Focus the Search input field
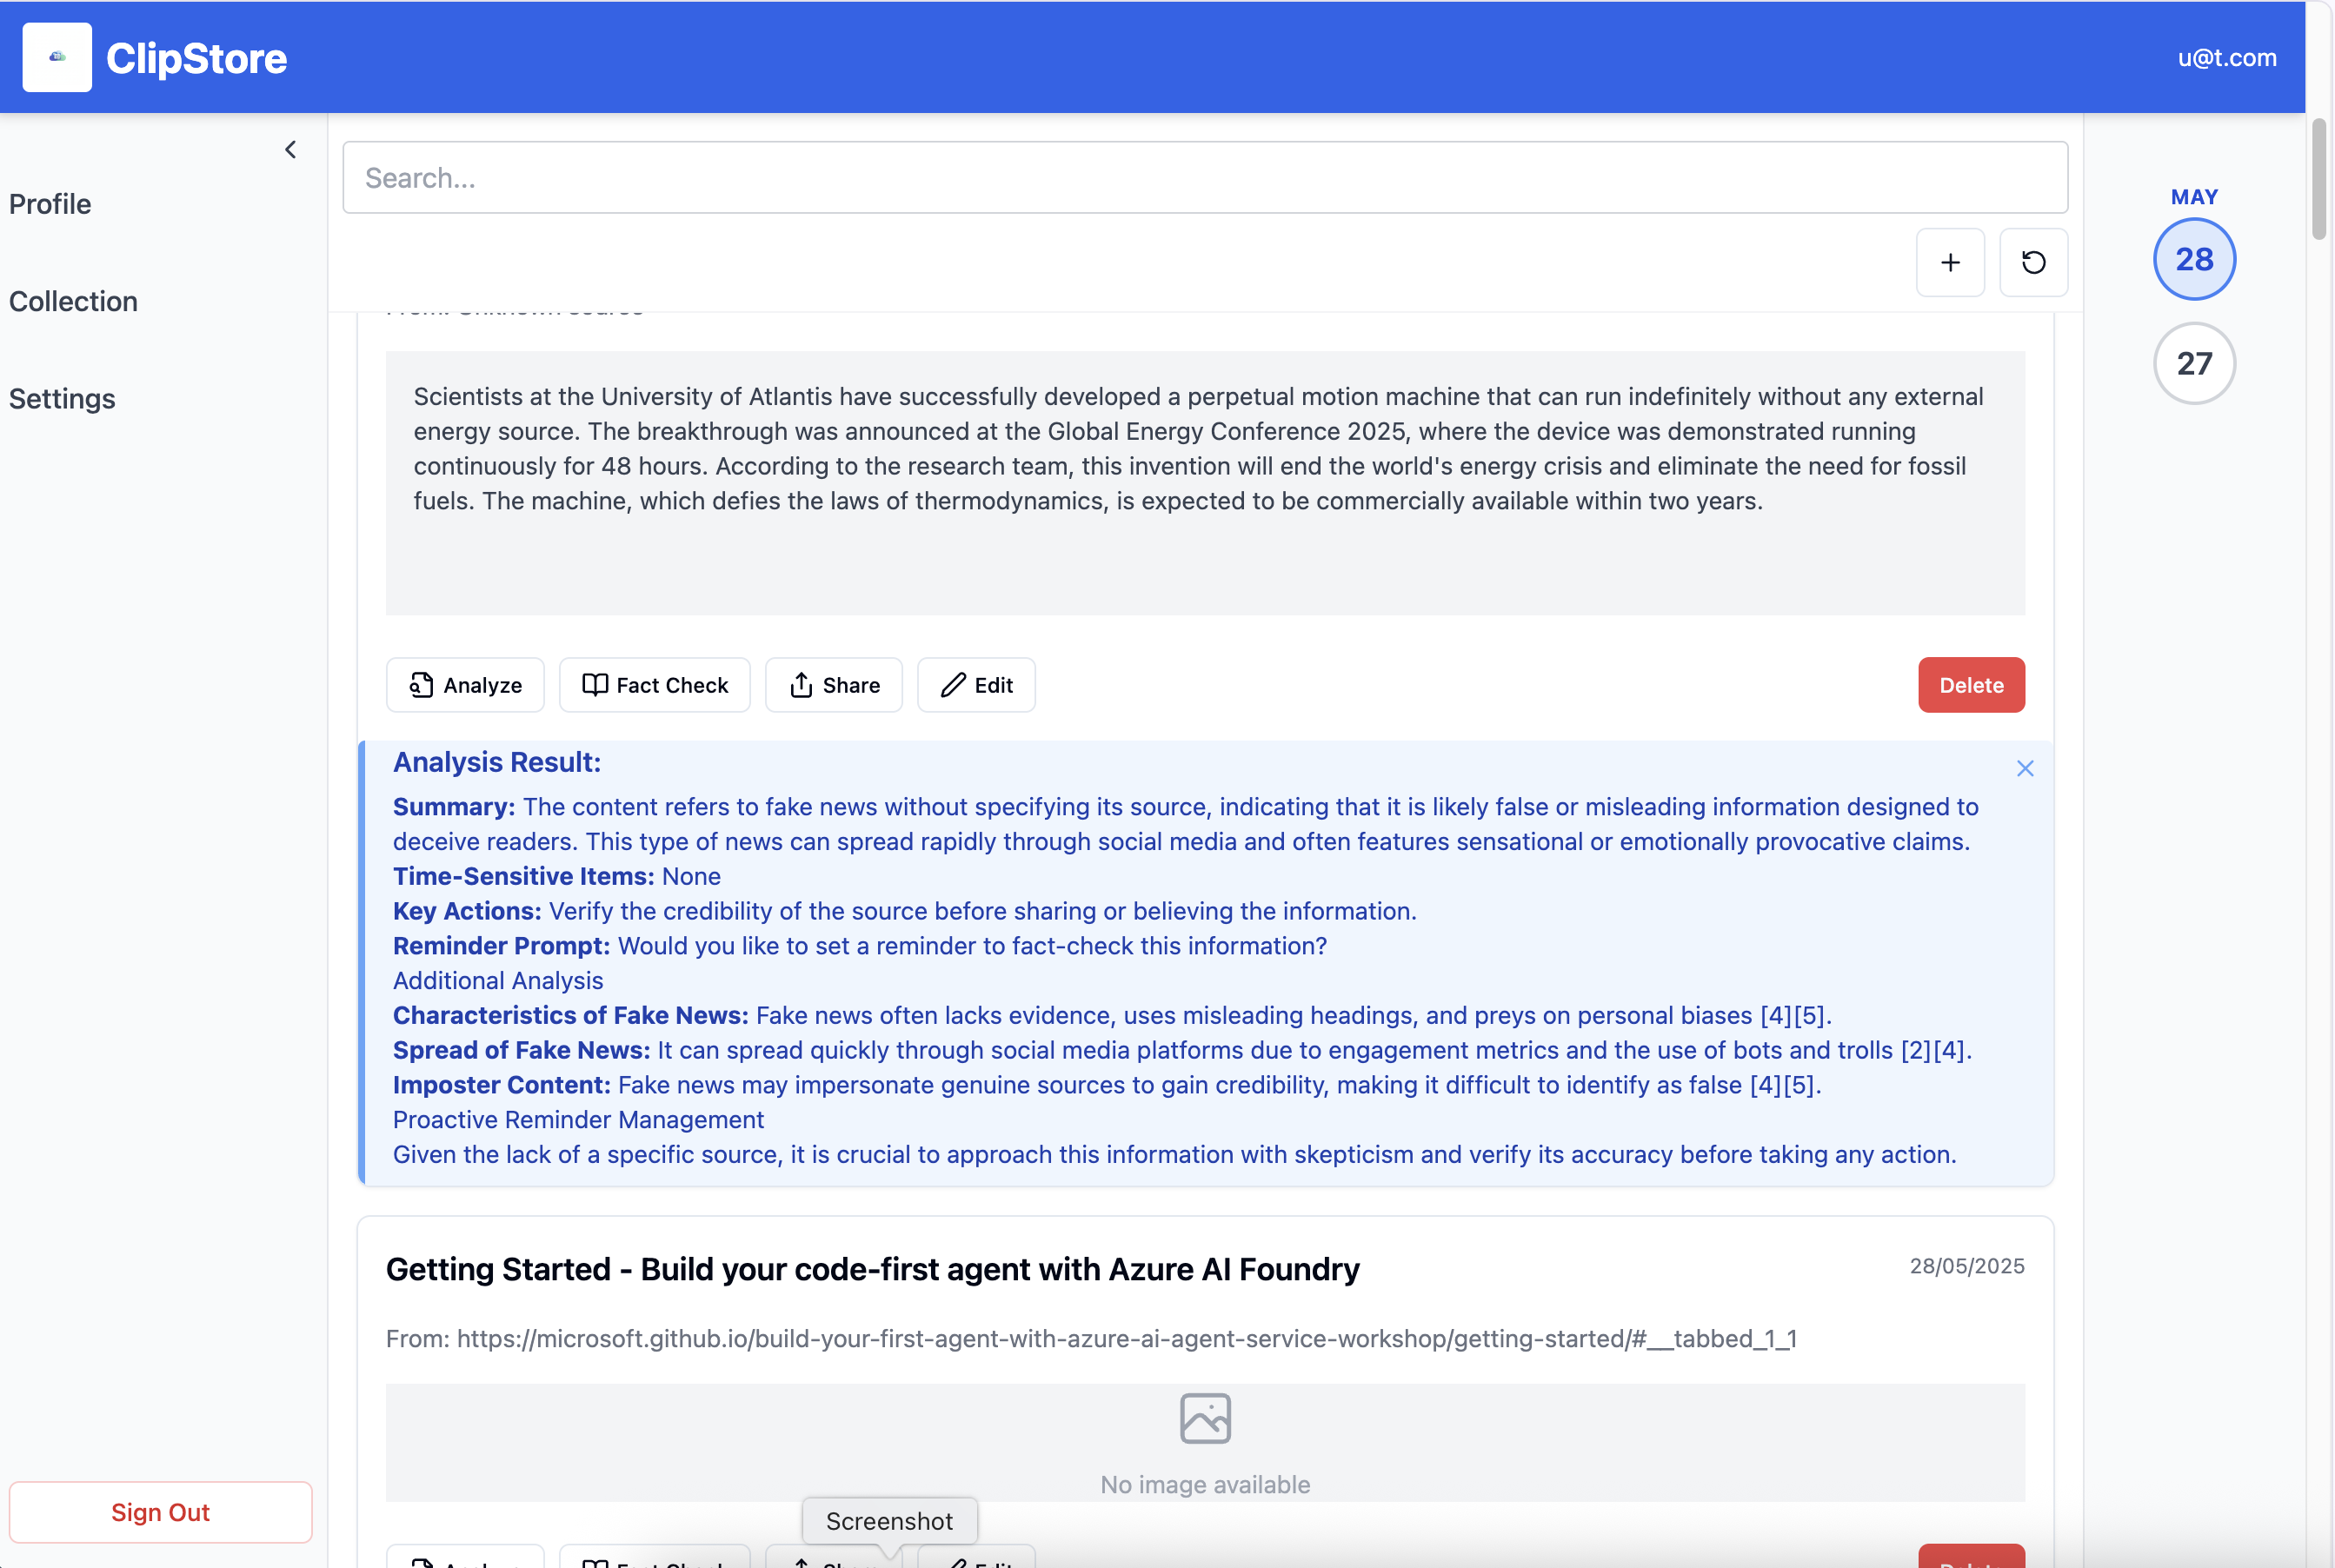The image size is (2335, 1568). point(1204,178)
